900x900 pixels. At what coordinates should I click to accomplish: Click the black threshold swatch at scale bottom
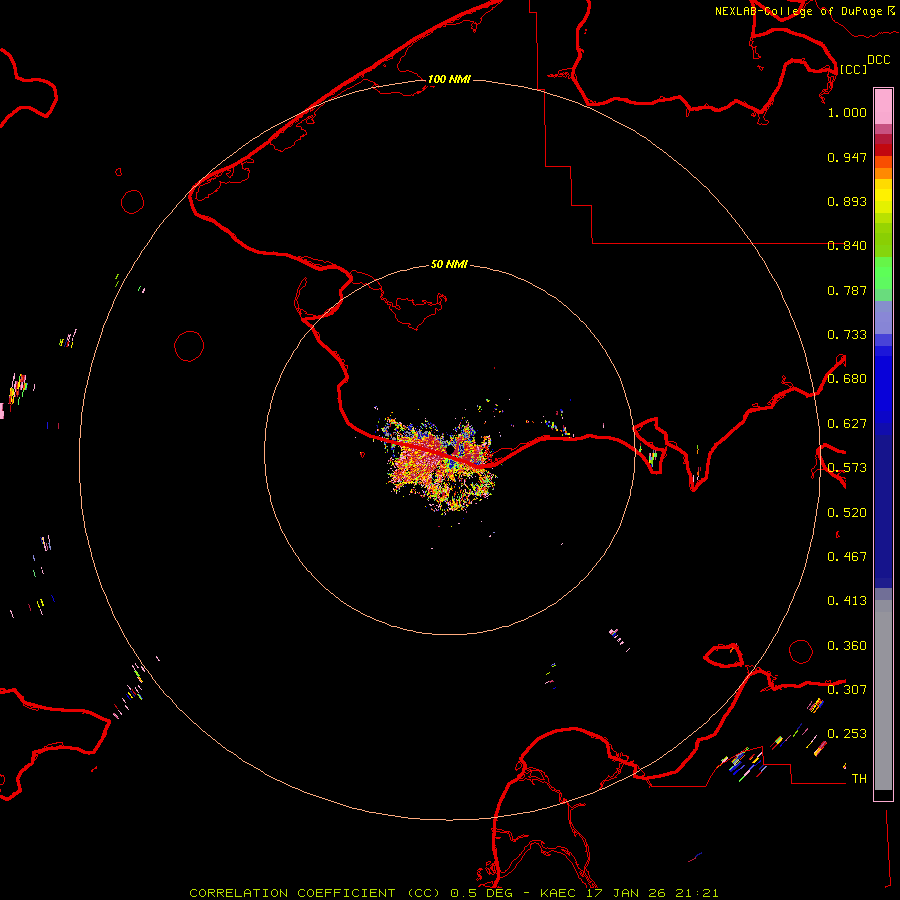click(x=883, y=795)
